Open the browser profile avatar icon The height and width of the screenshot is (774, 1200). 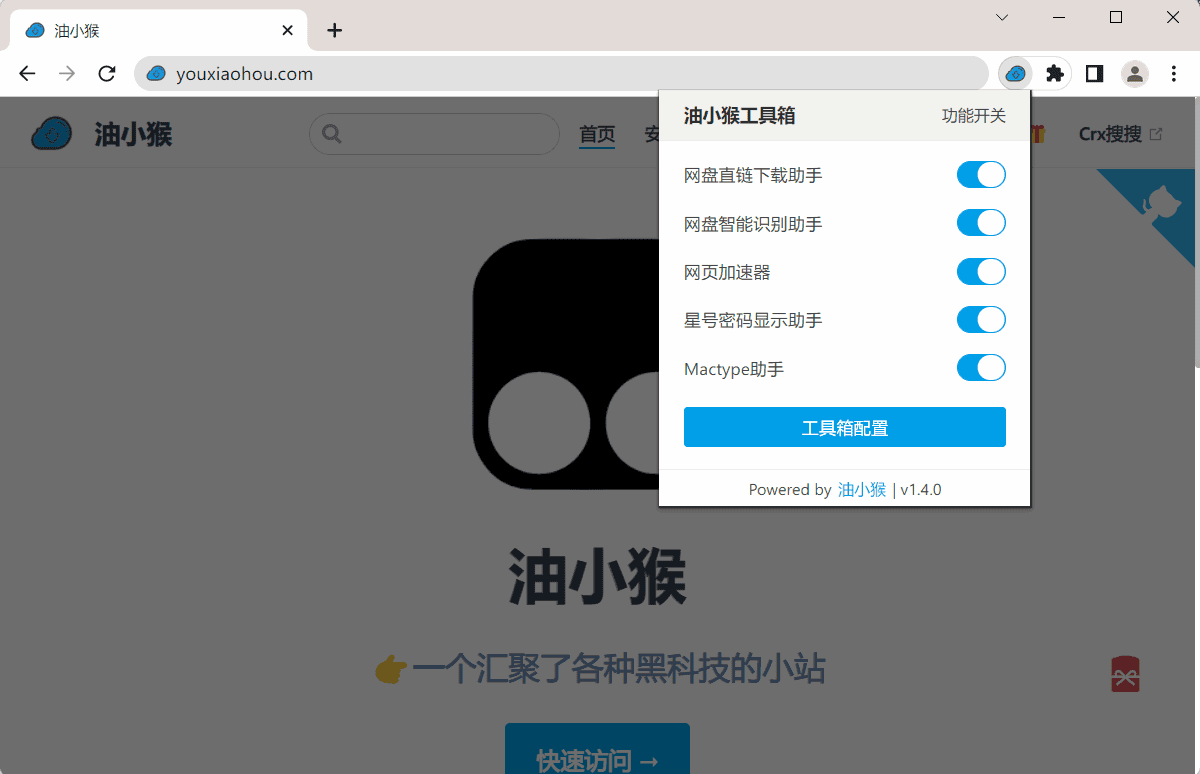1134,73
